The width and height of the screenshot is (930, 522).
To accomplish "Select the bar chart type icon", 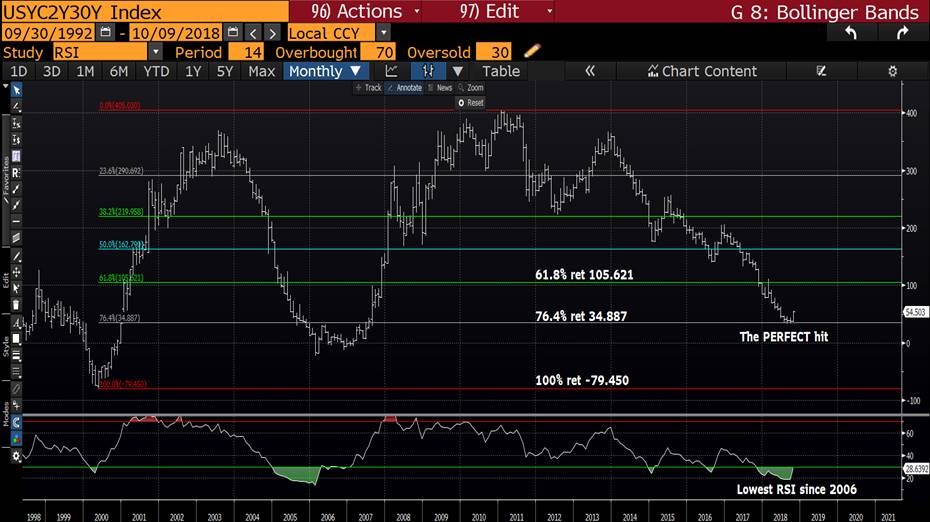I will [428, 71].
